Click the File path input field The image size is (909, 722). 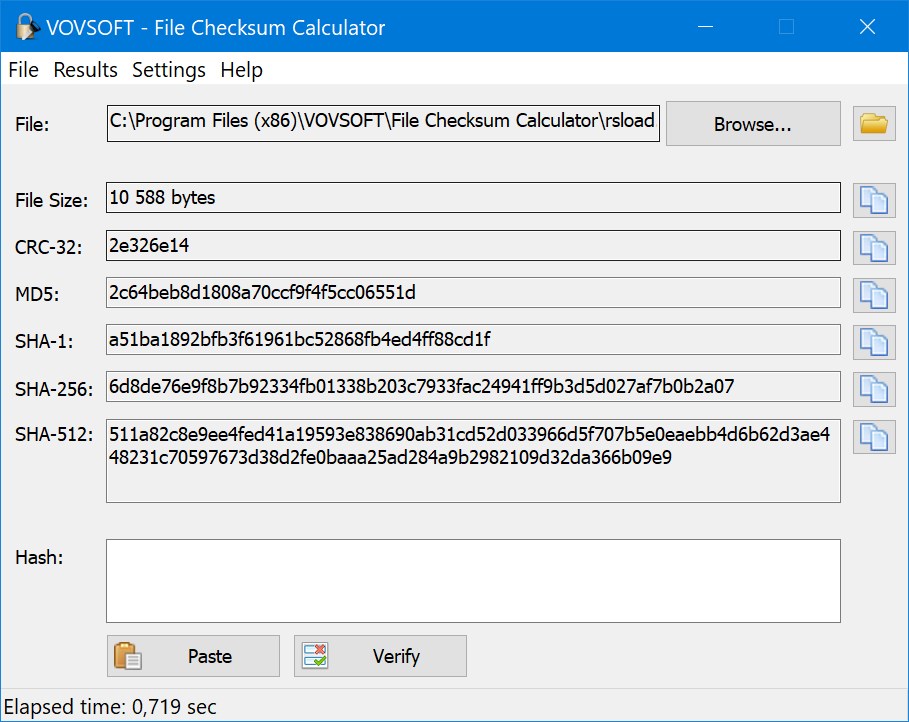point(383,123)
